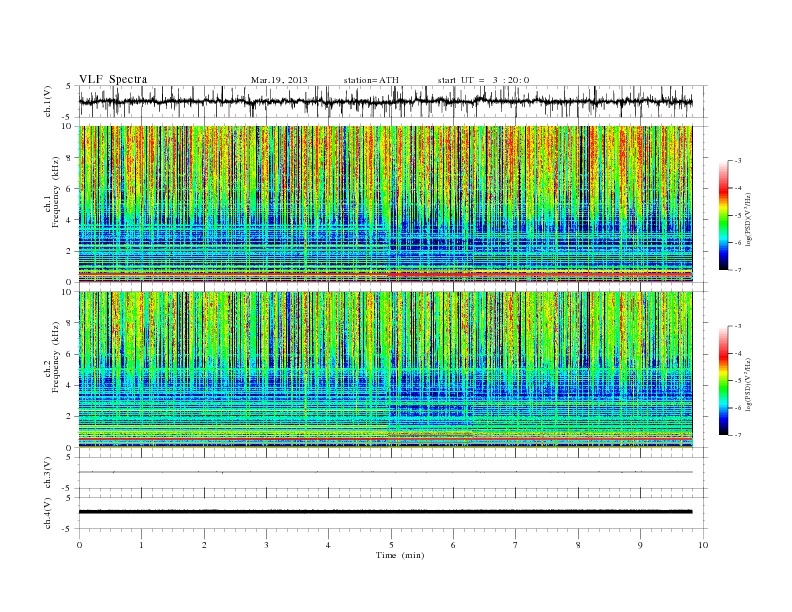The height and width of the screenshot is (612, 792).
Task: Click the ch.1 PSD color scale bar
Action: pos(724,215)
